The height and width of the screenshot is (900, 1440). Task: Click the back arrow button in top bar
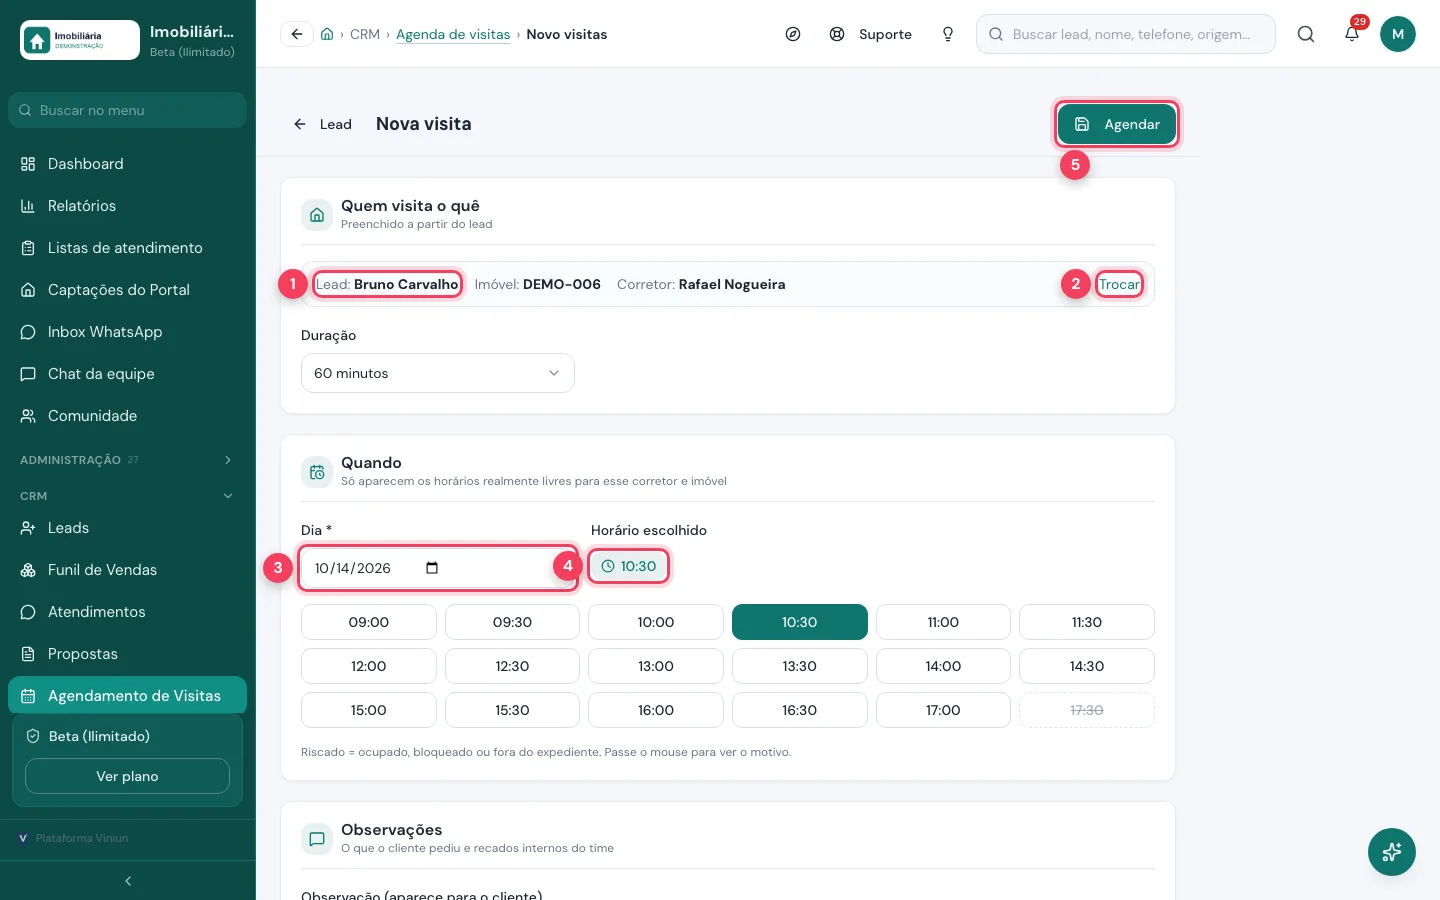[x=297, y=34]
